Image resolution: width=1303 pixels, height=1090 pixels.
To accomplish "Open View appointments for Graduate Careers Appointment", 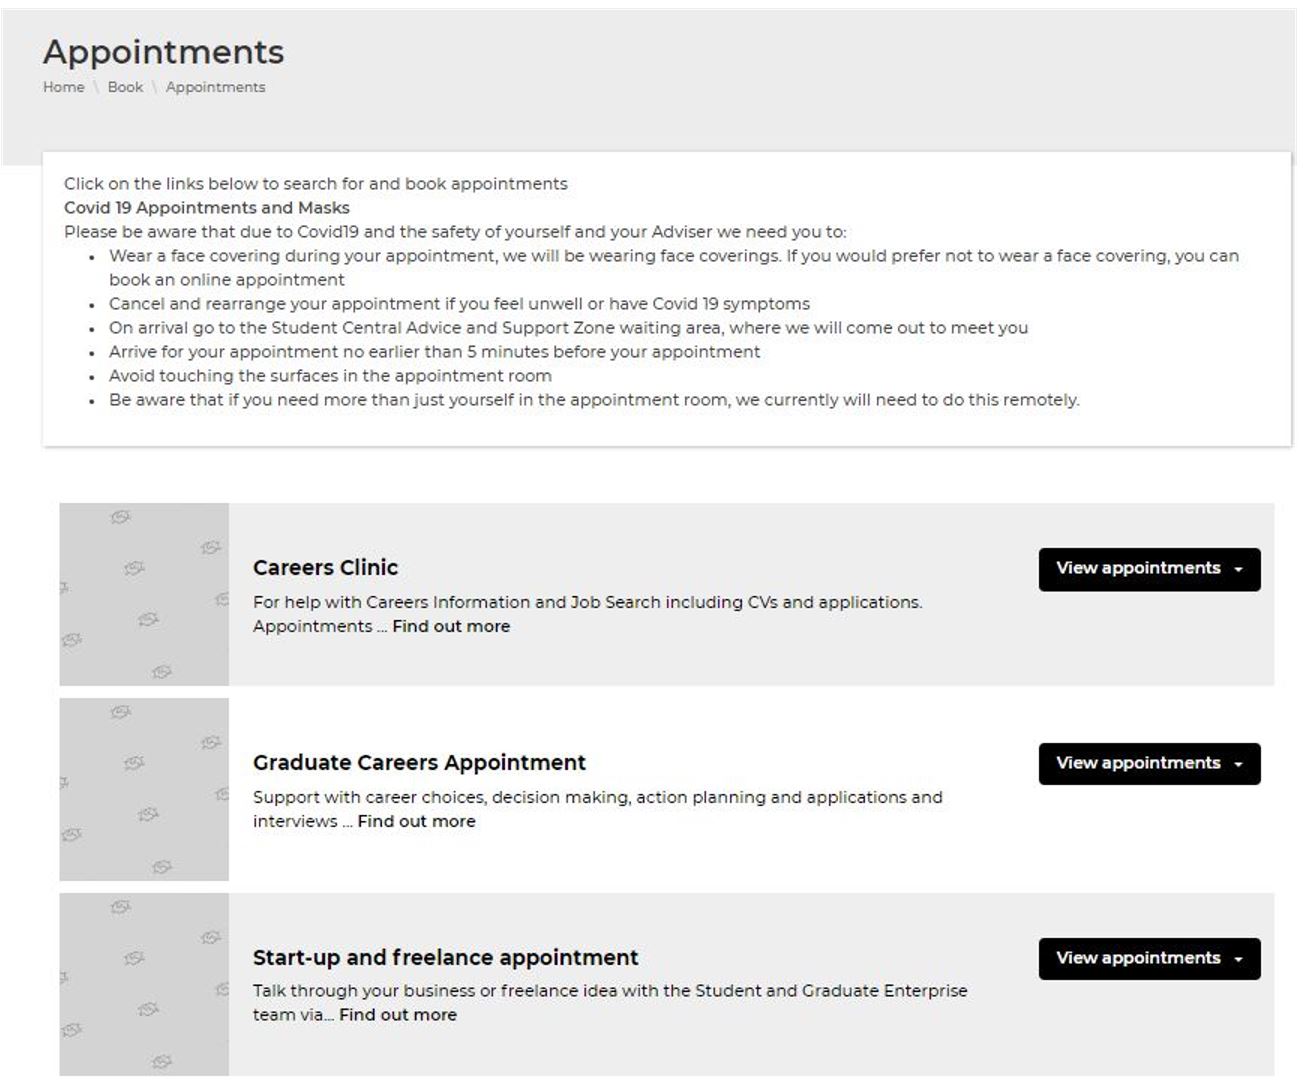I will pyautogui.click(x=1148, y=764).
